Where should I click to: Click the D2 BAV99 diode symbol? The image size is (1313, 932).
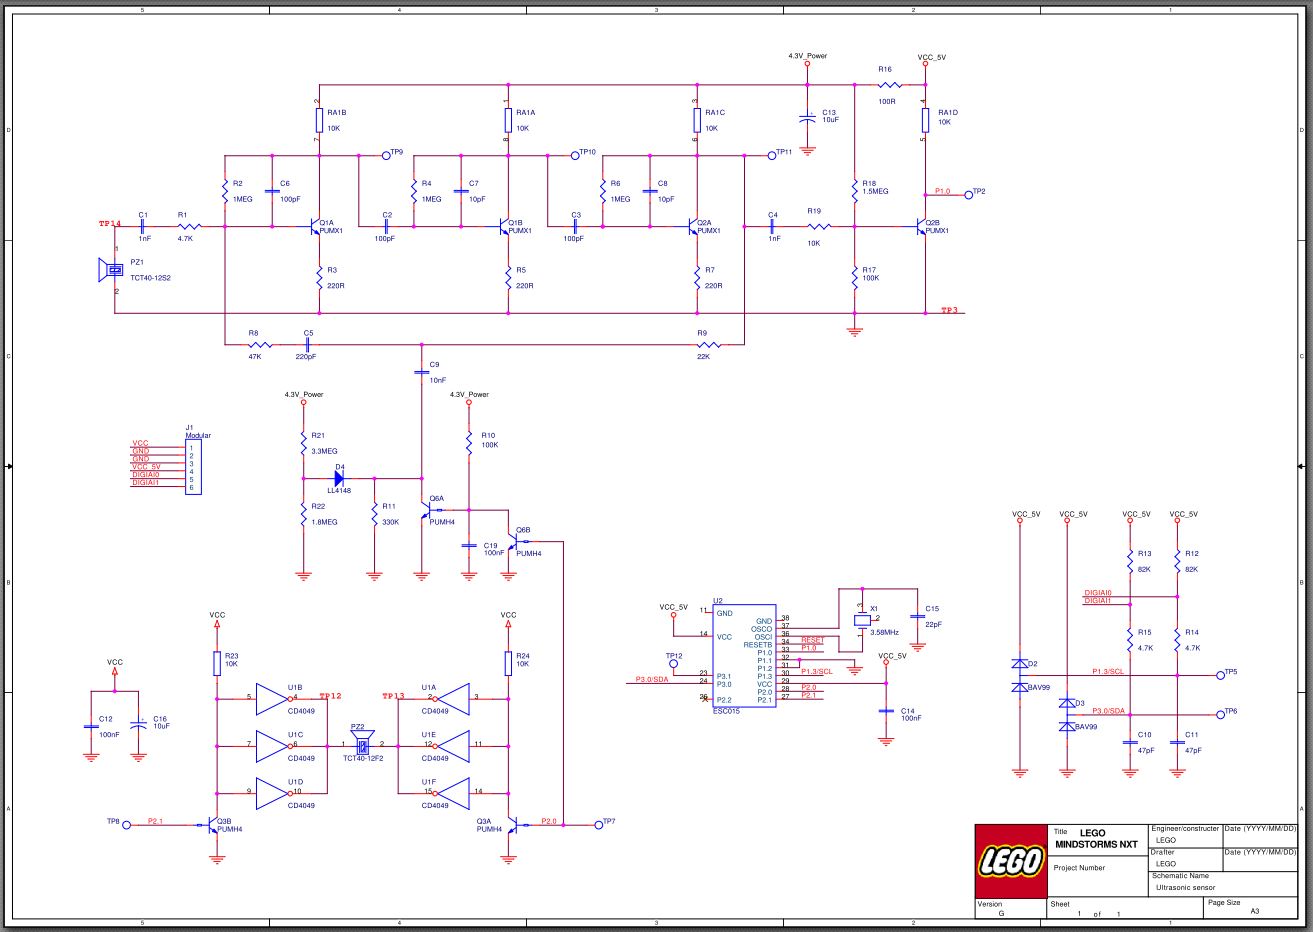click(1019, 675)
